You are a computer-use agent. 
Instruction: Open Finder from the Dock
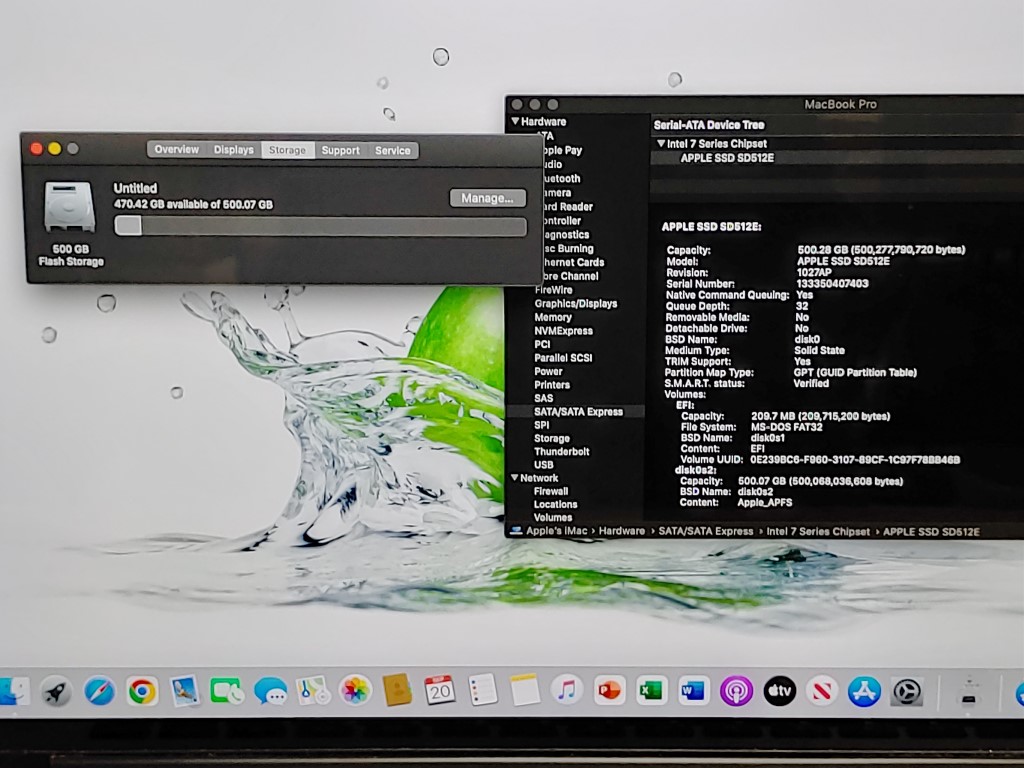(13, 692)
